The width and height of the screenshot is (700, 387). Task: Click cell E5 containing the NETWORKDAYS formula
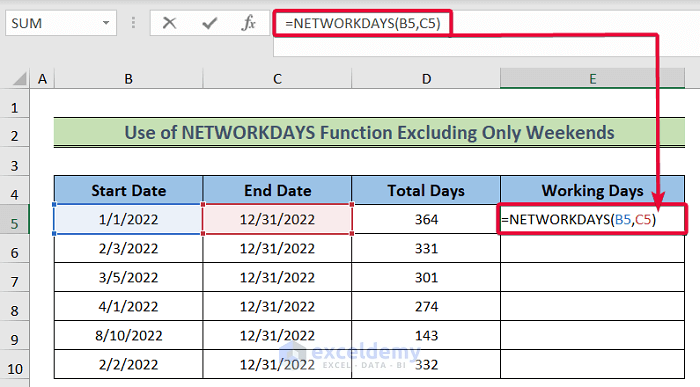click(592, 219)
